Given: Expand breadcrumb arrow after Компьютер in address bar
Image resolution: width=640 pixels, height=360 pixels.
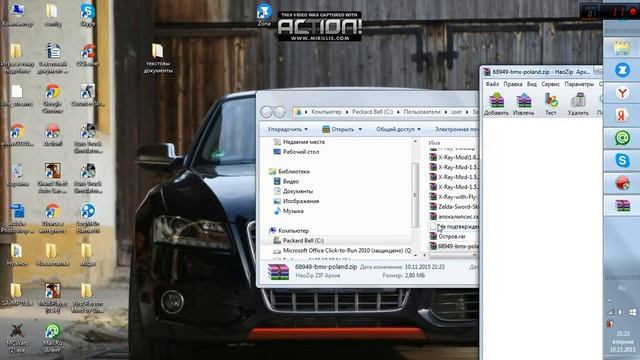Looking at the screenshot, I should [347, 112].
